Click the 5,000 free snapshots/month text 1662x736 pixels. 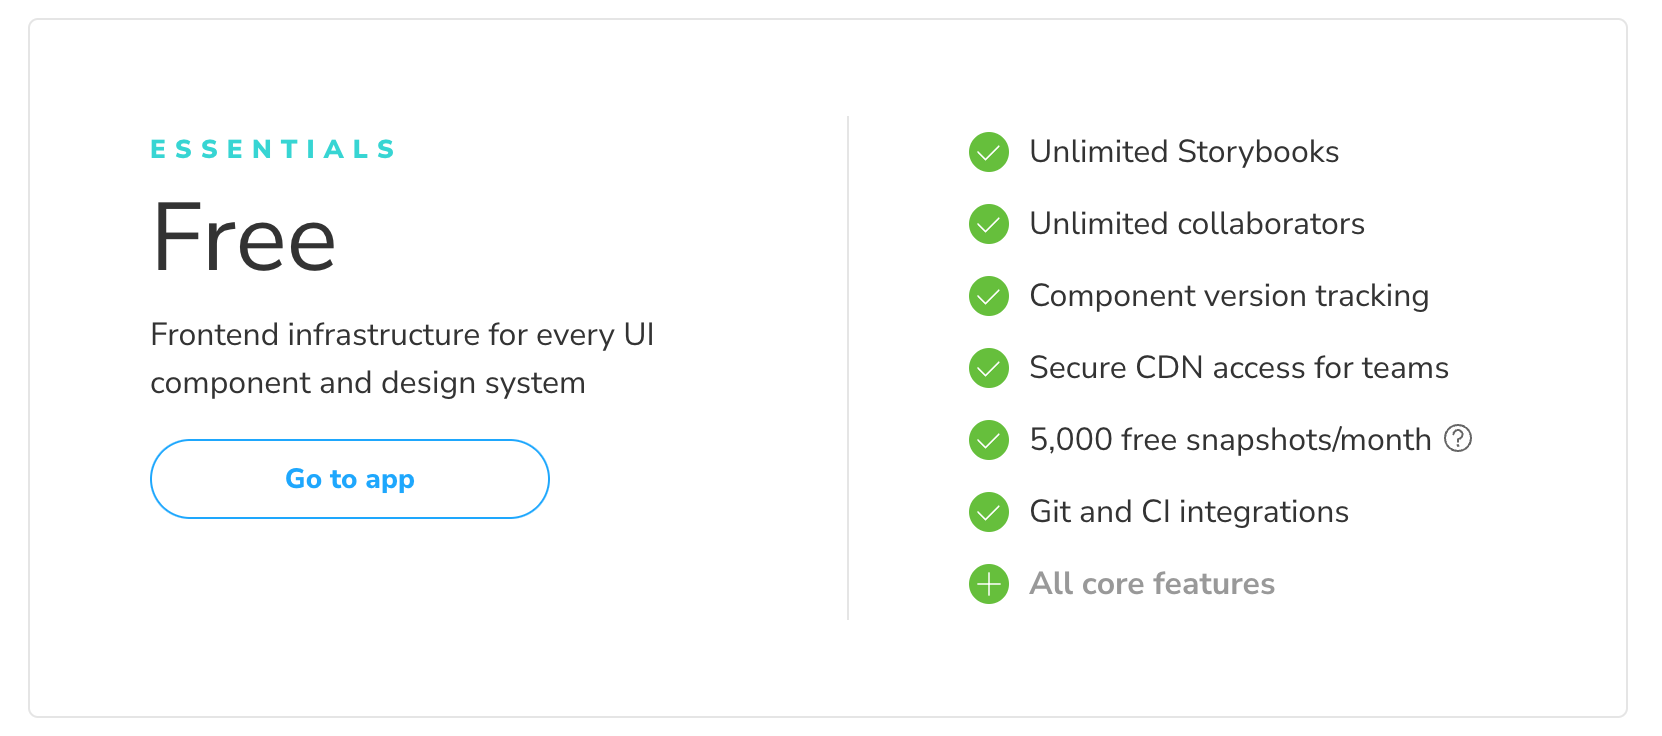click(1230, 440)
